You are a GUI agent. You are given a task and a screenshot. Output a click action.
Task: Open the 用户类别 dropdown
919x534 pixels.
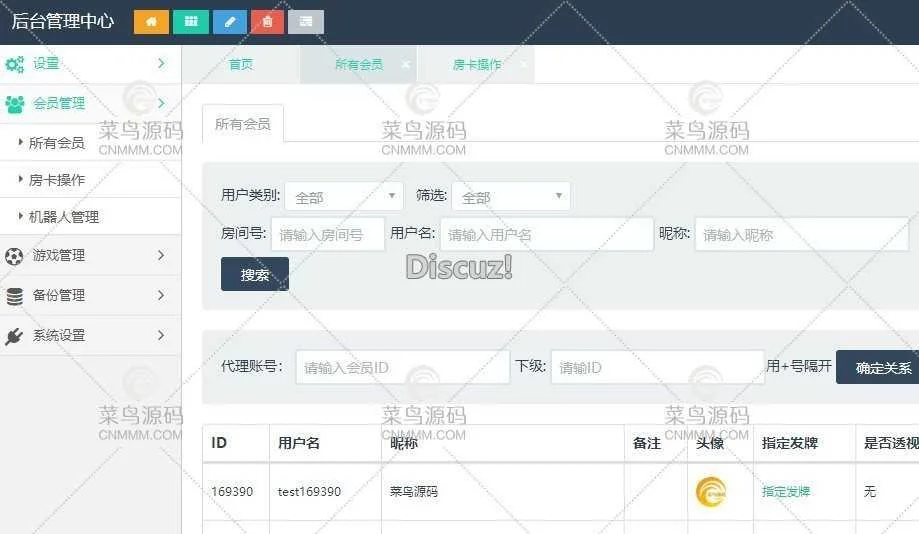[x=344, y=197]
